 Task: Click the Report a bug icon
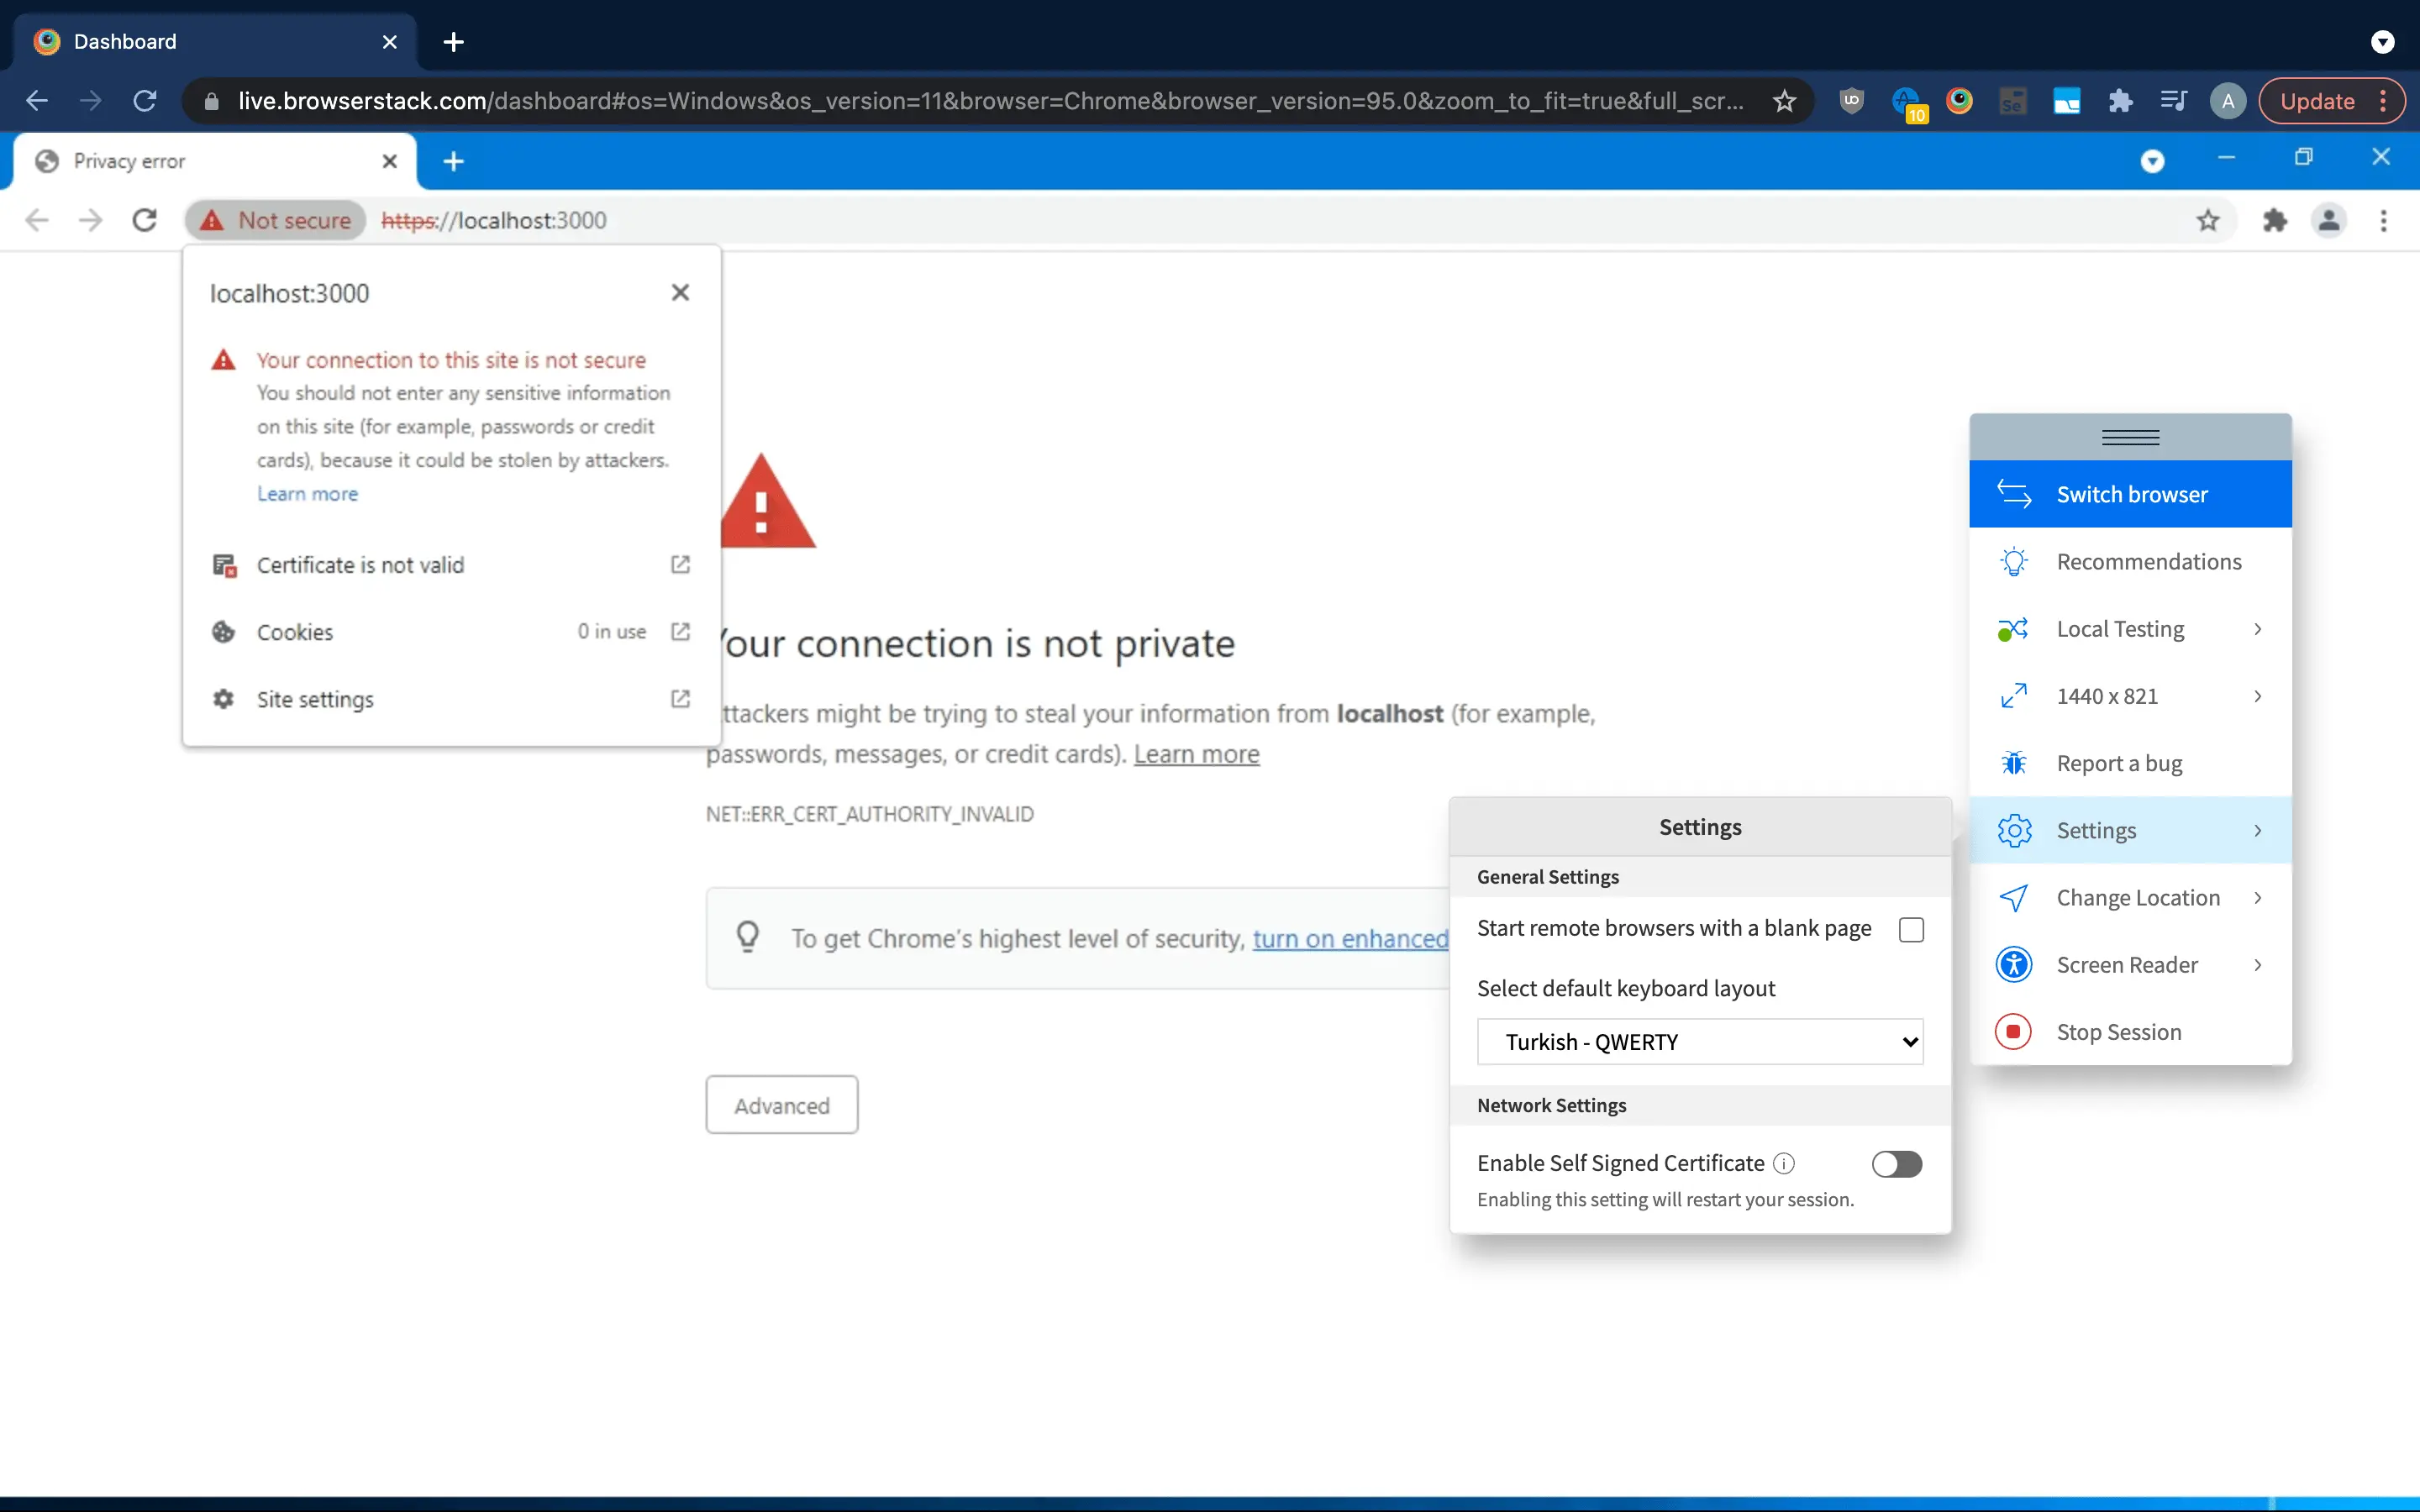pos(2013,763)
